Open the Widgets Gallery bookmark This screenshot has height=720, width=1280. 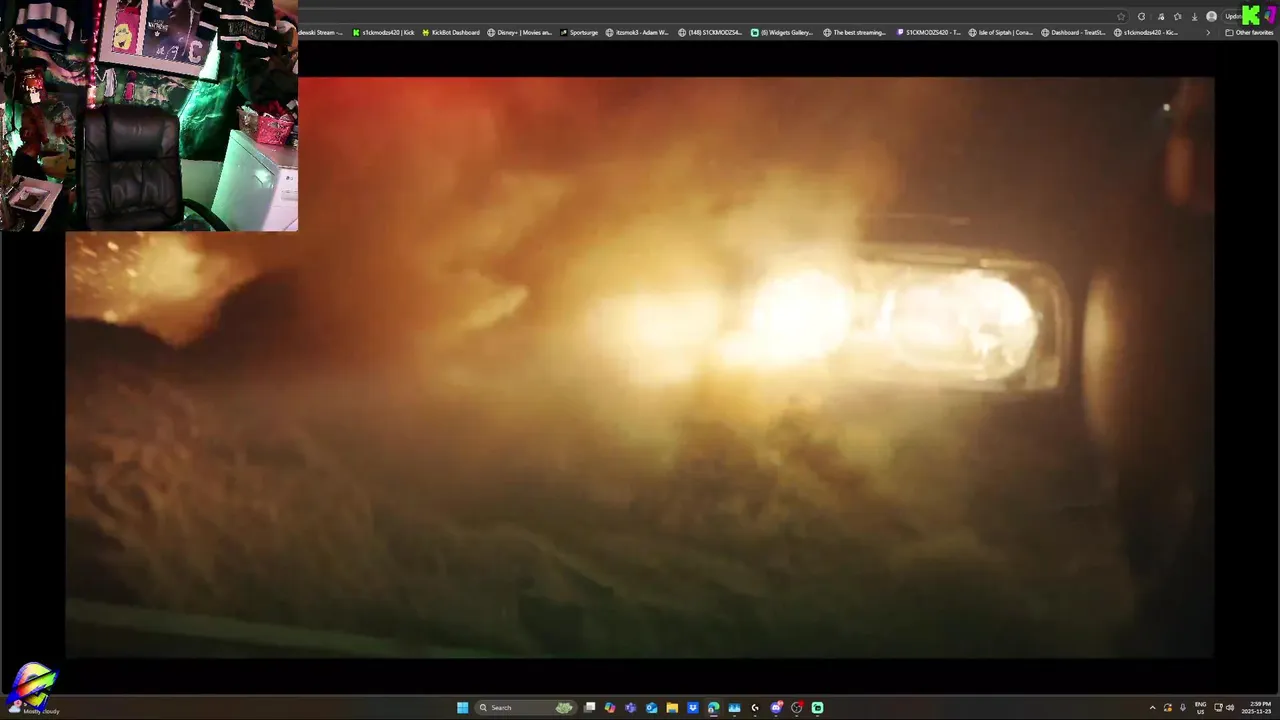[783, 32]
